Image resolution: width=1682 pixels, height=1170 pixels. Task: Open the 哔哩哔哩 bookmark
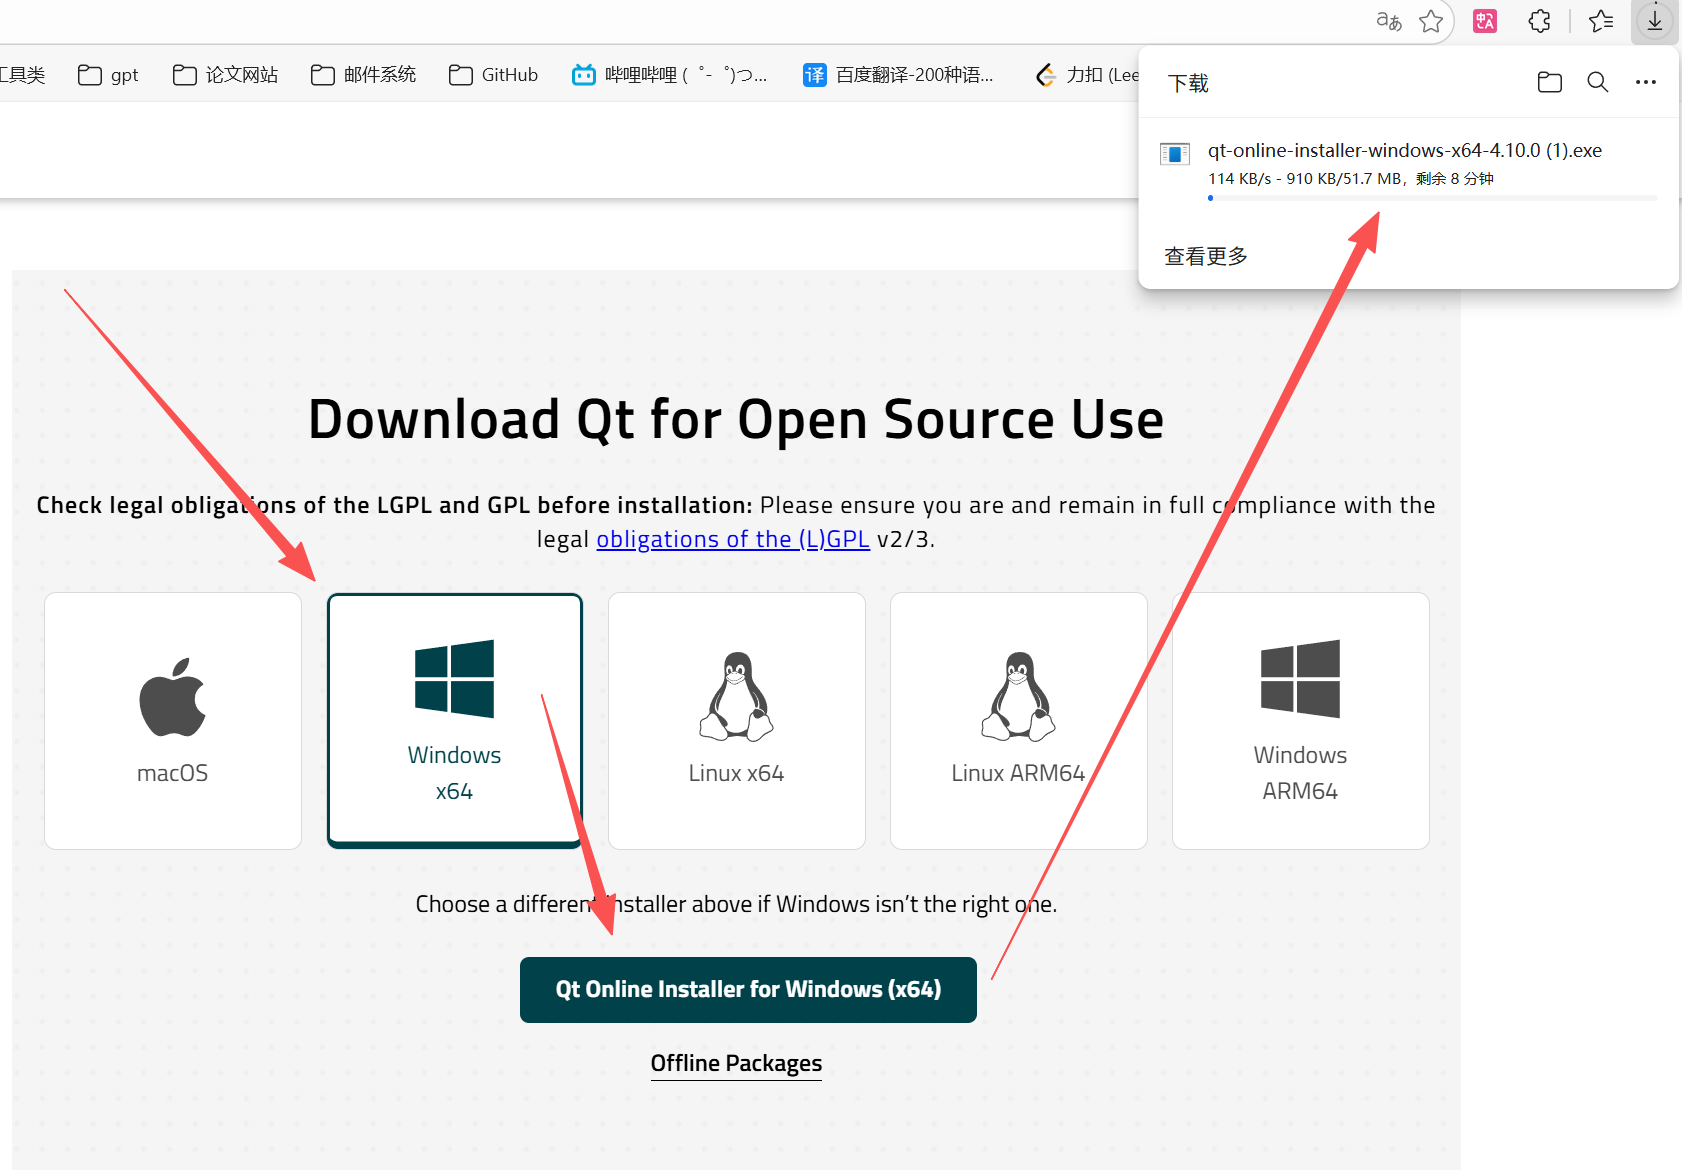point(669,75)
